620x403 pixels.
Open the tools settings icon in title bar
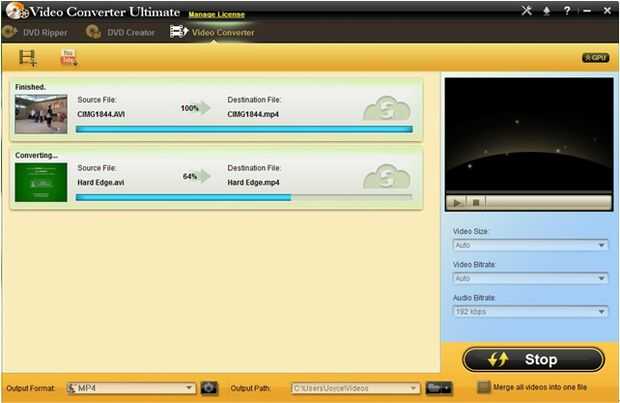click(526, 11)
